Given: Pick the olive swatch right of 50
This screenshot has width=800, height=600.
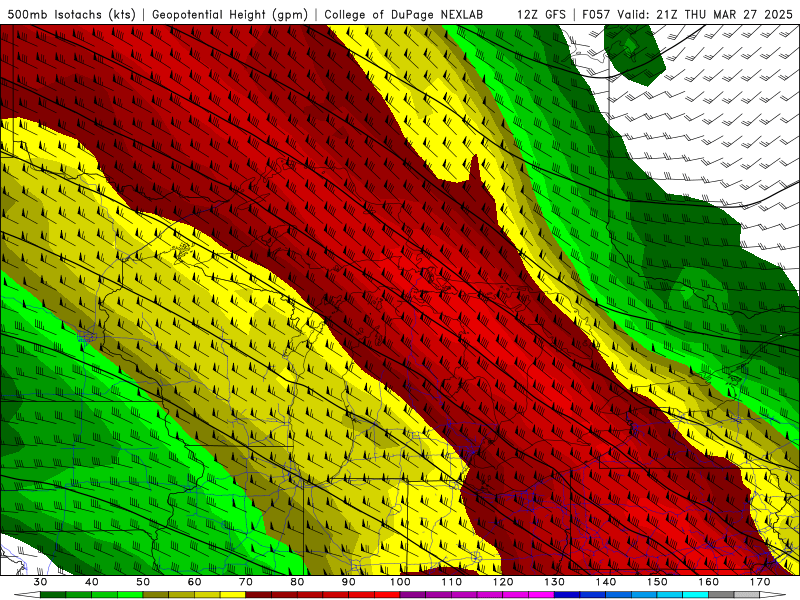Looking at the screenshot, I should click(156, 595).
